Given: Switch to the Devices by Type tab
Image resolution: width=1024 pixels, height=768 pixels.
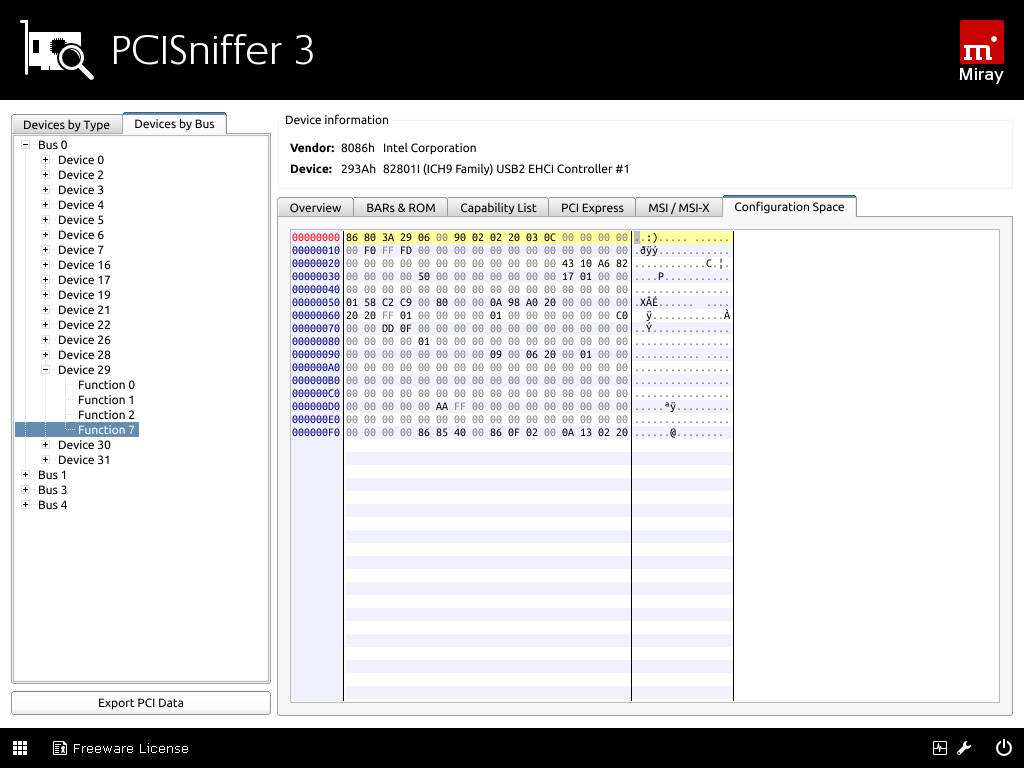Looking at the screenshot, I should (x=66, y=125).
